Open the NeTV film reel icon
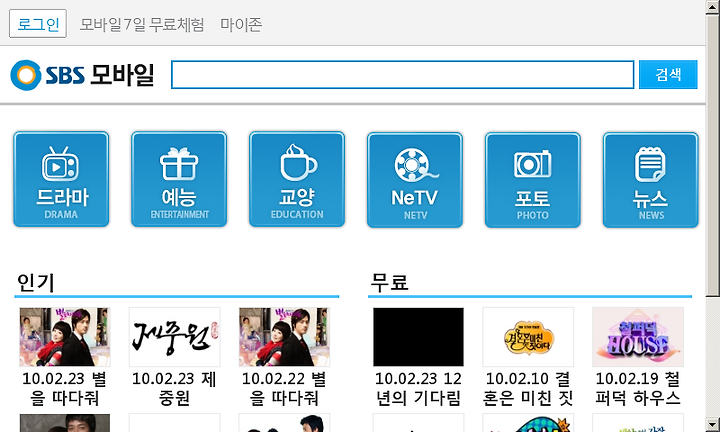 415,180
